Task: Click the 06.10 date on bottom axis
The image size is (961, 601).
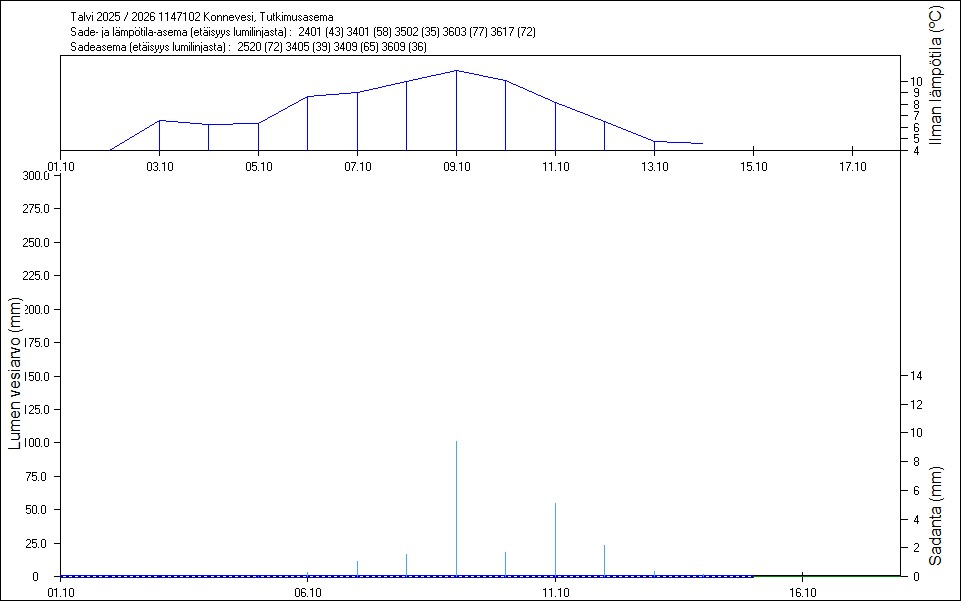Action: coord(307,592)
